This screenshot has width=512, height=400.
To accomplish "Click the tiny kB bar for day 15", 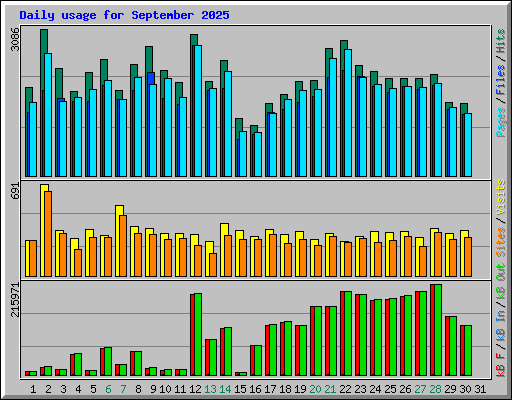I will point(243,374).
